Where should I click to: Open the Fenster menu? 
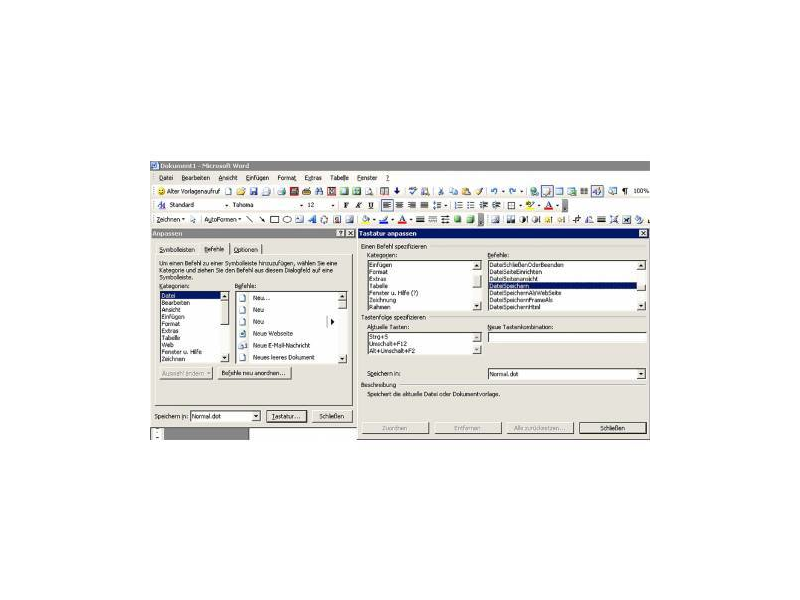pos(367,178)
